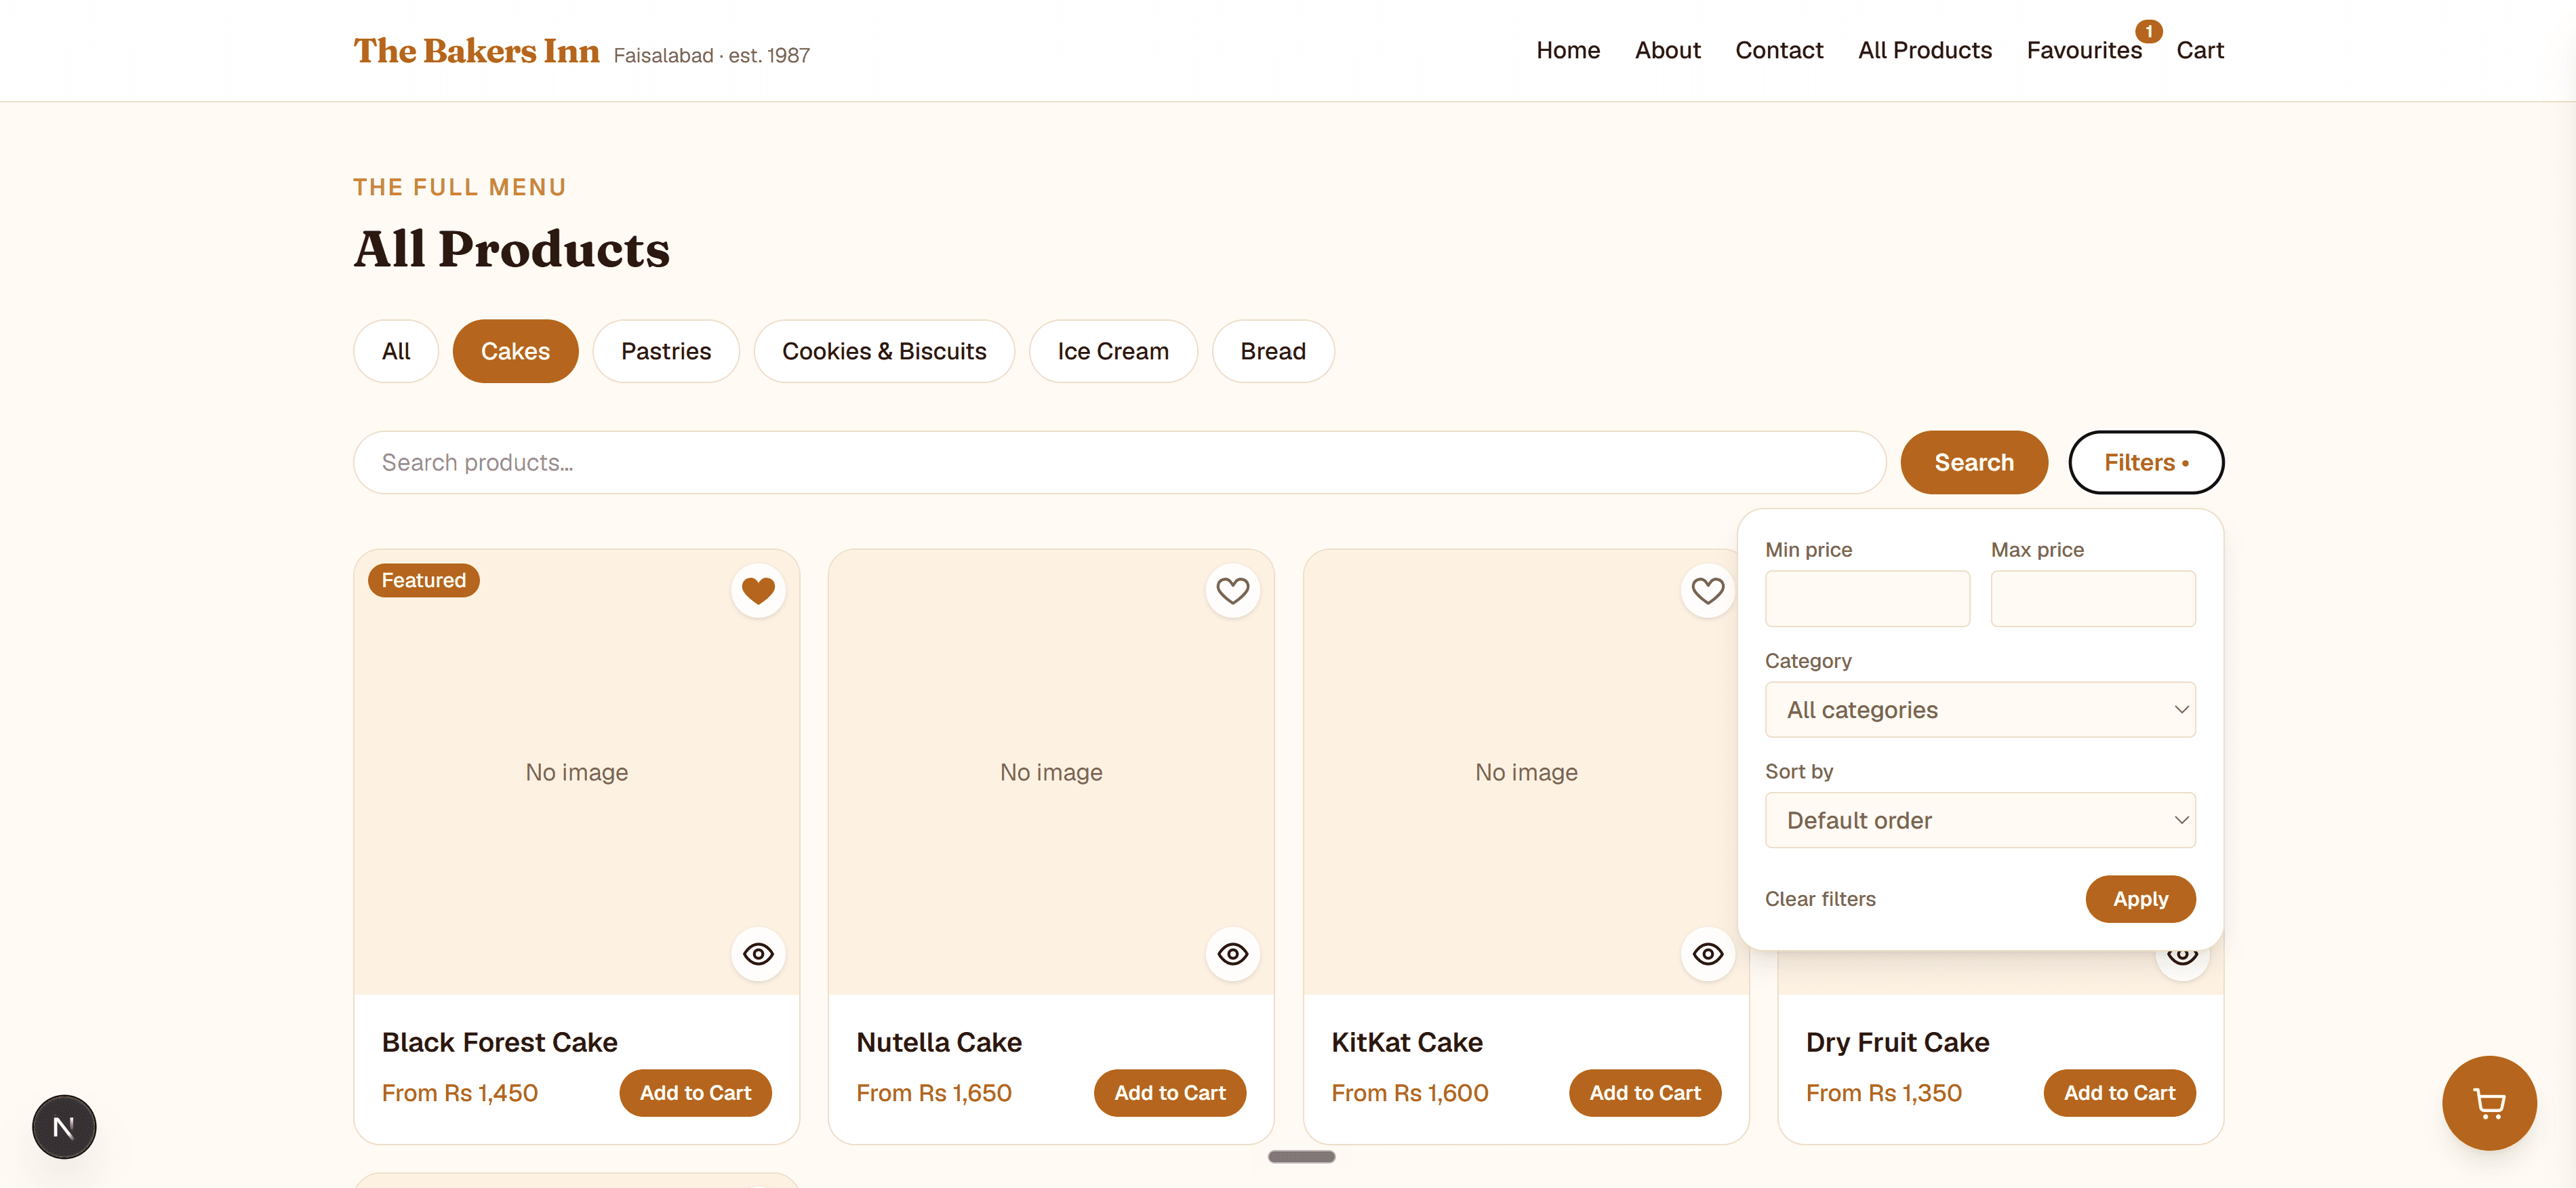Open the Contact page

pyautogui.click(x=1779, y=50)
